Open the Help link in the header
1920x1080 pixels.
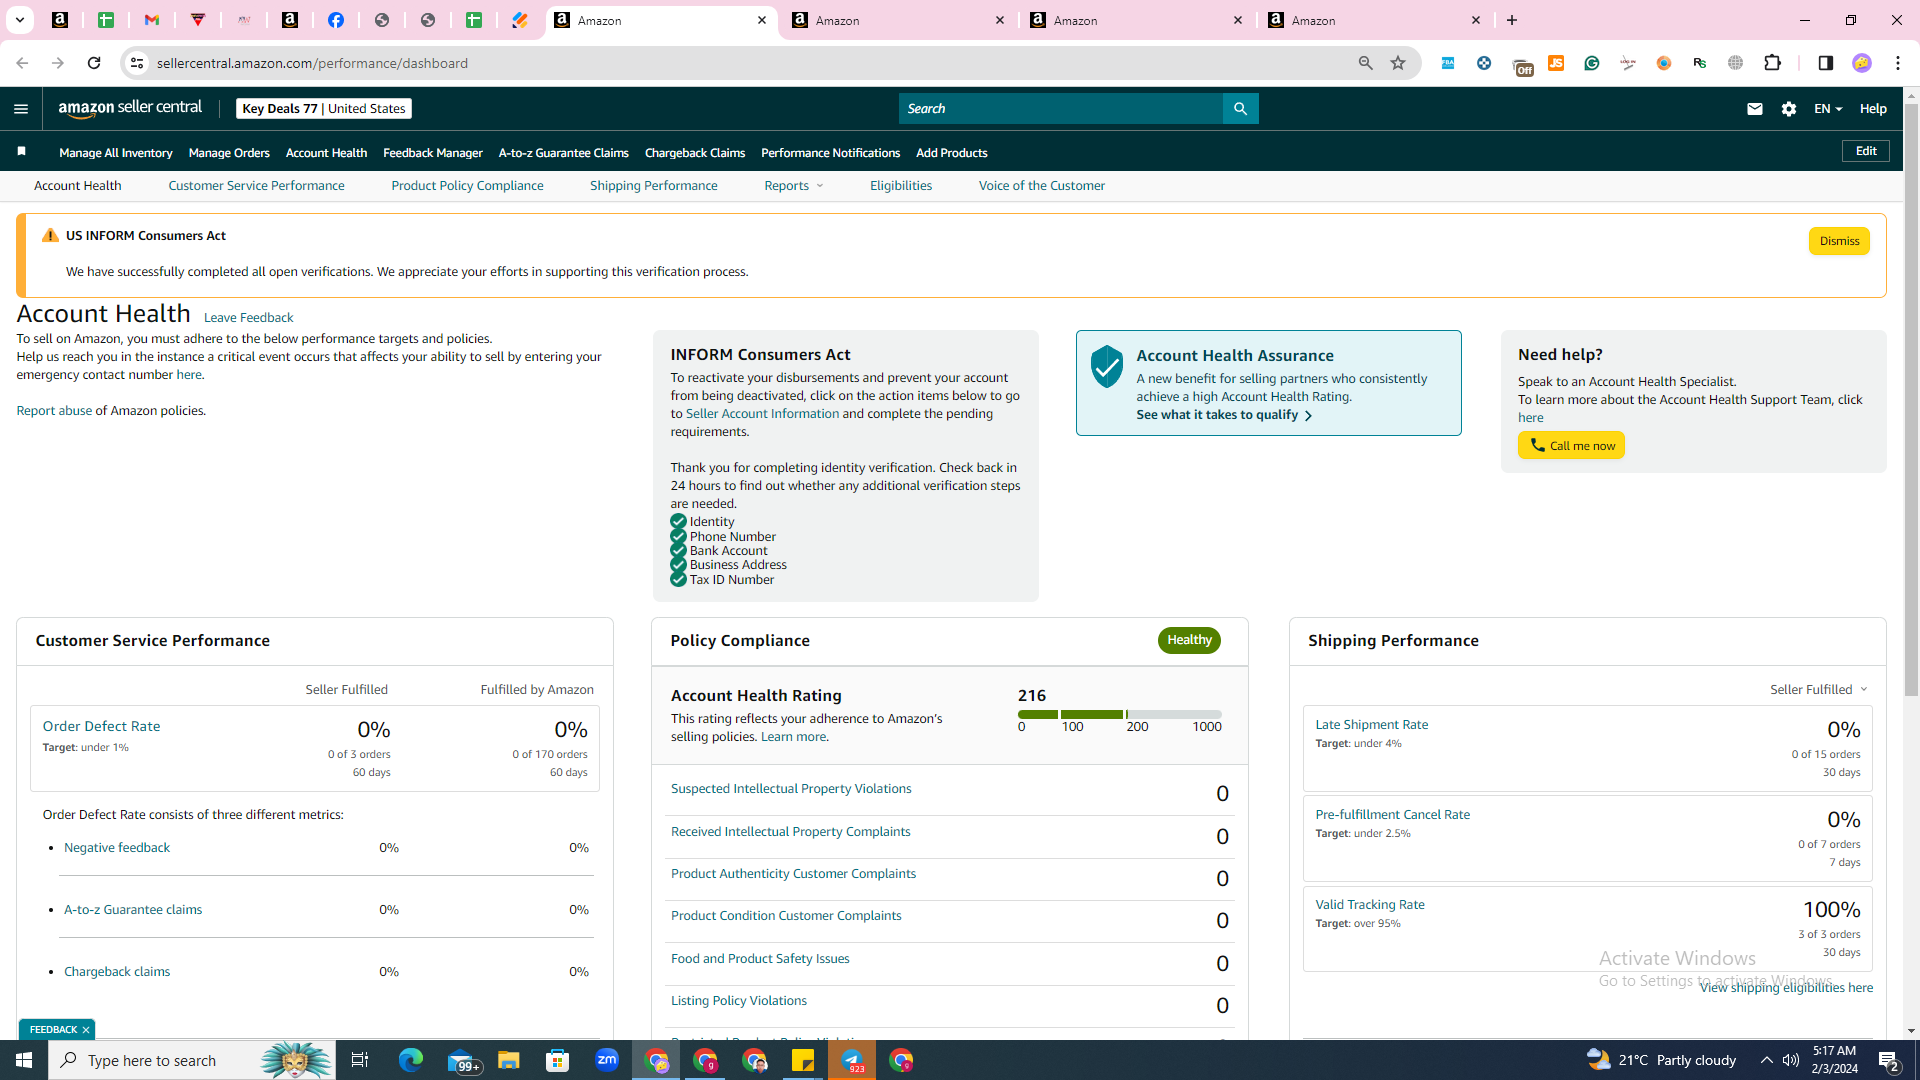tap(1873, 109)
